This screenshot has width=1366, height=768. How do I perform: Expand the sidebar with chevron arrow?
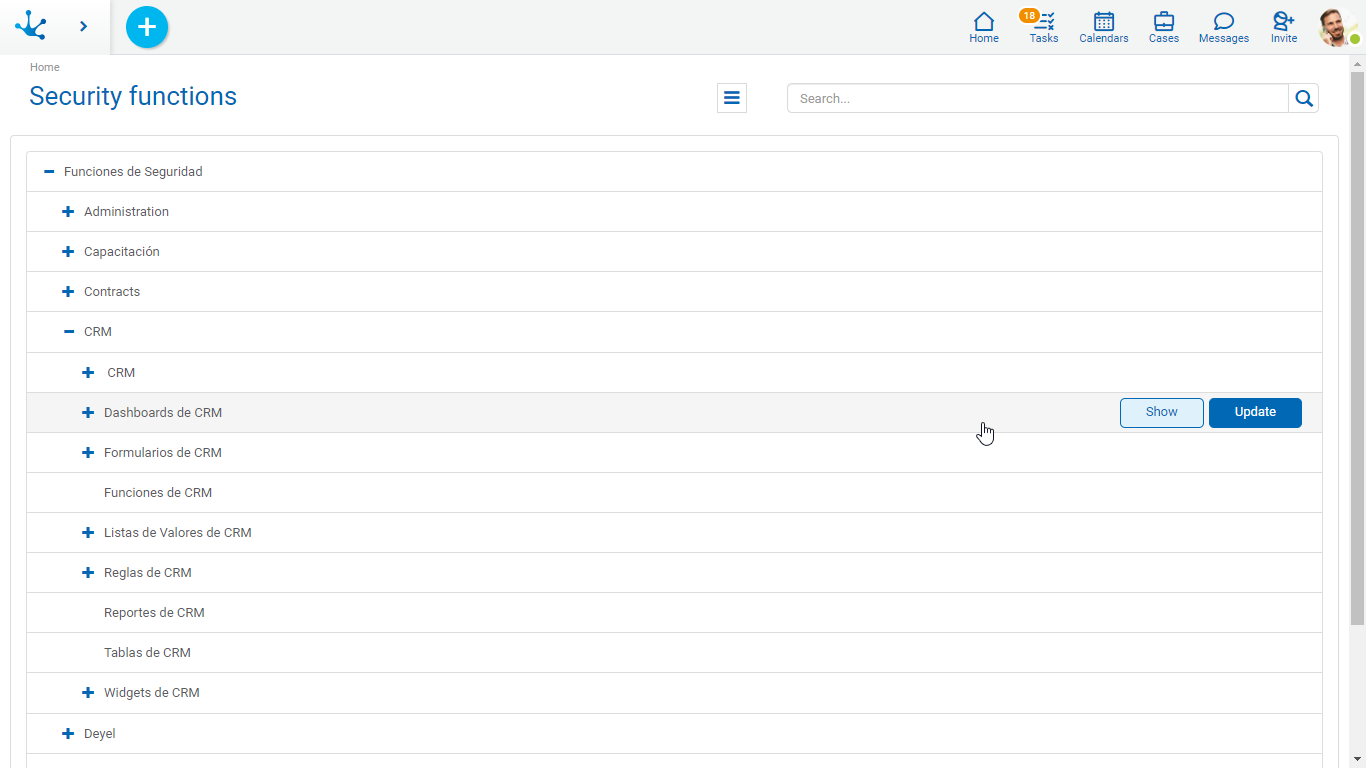[x=84, y=26]
